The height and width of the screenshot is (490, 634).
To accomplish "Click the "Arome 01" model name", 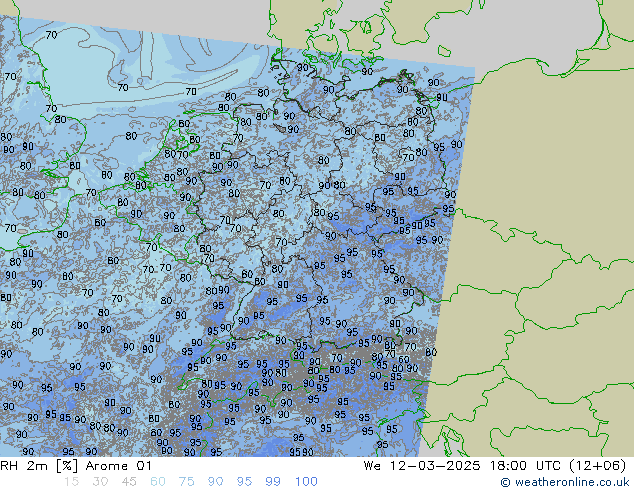I will pyautogui.click(x=118, y=466).
